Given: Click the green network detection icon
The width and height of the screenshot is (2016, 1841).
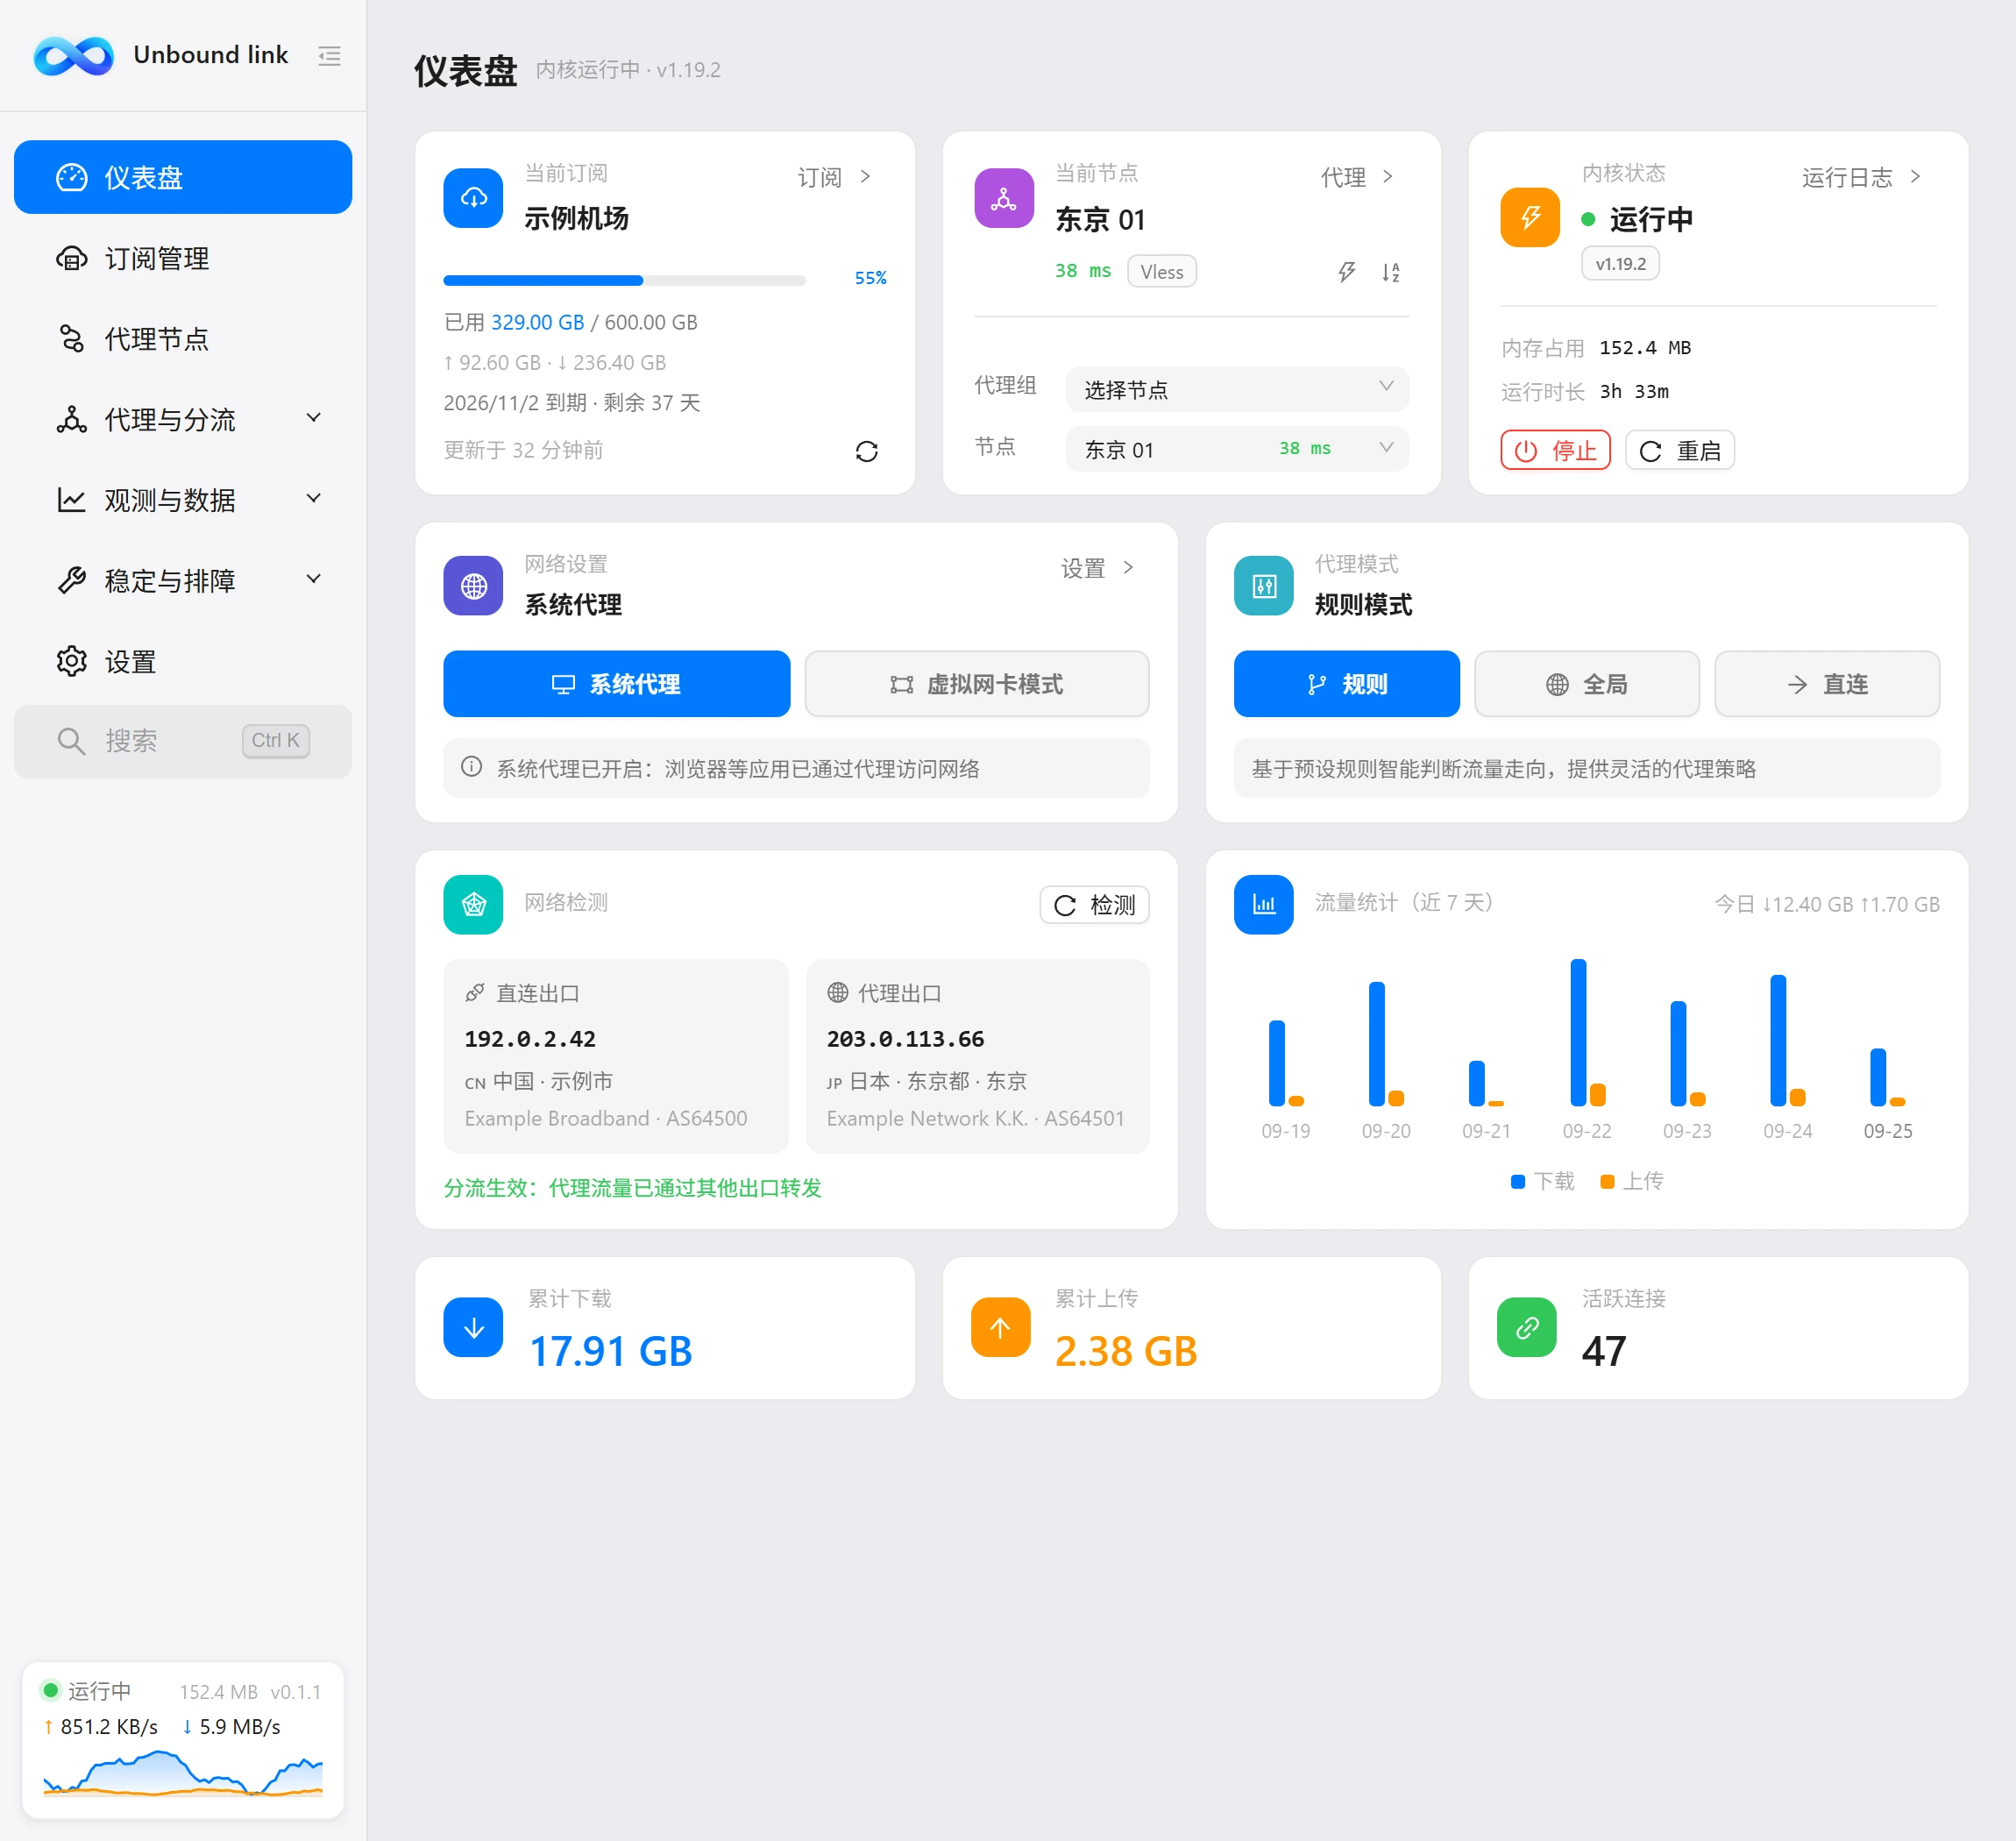Looking at the screenshot, I should tap(473, 905).
